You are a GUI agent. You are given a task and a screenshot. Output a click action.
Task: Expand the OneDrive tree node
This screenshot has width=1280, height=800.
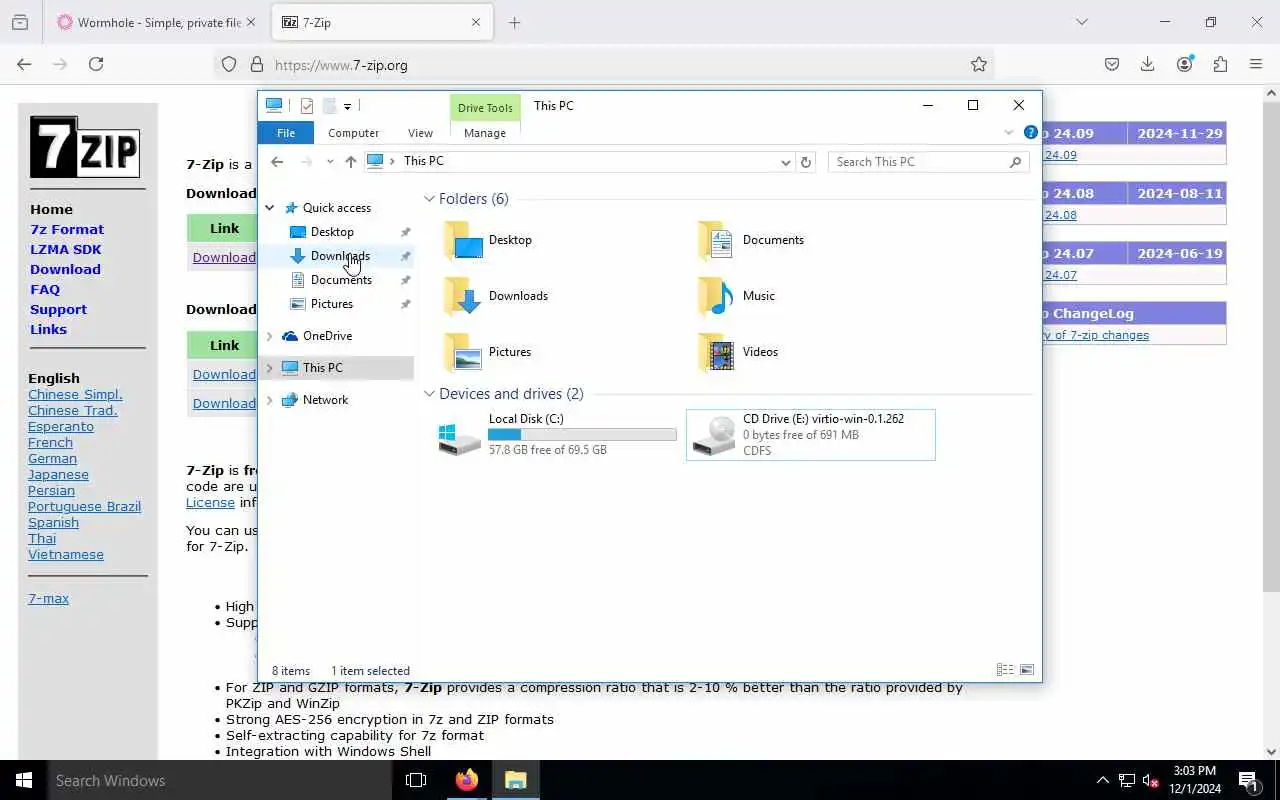pyautogui.click(x=269, y=336)
